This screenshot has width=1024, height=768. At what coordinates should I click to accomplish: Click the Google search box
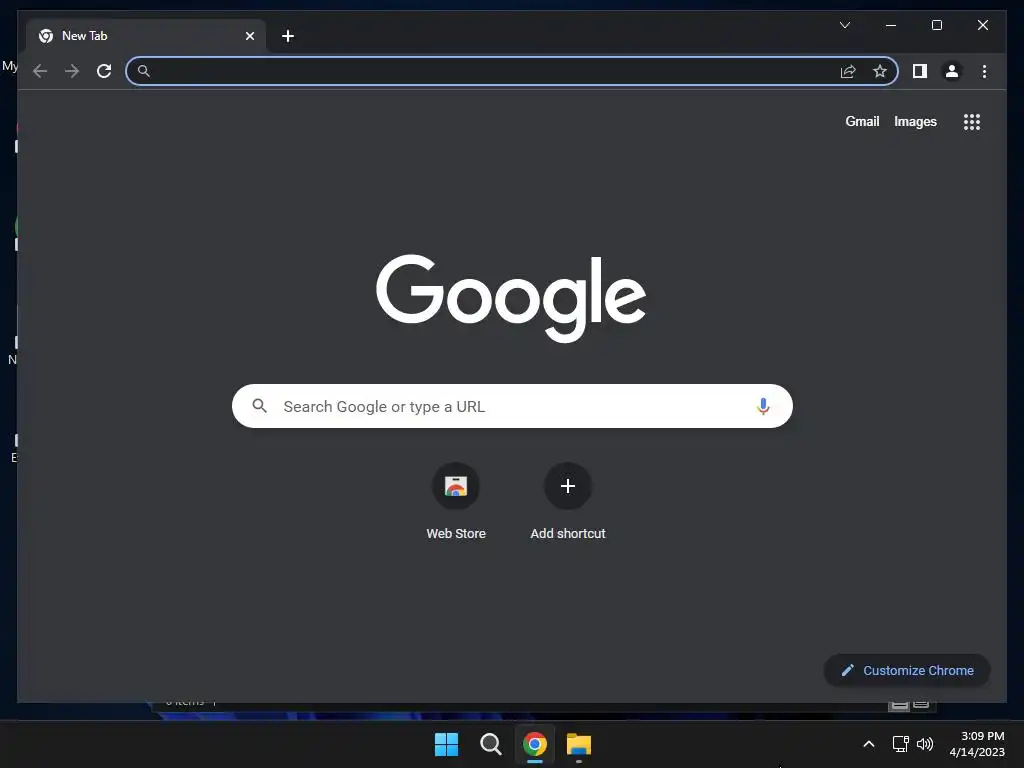click(512, 406)
